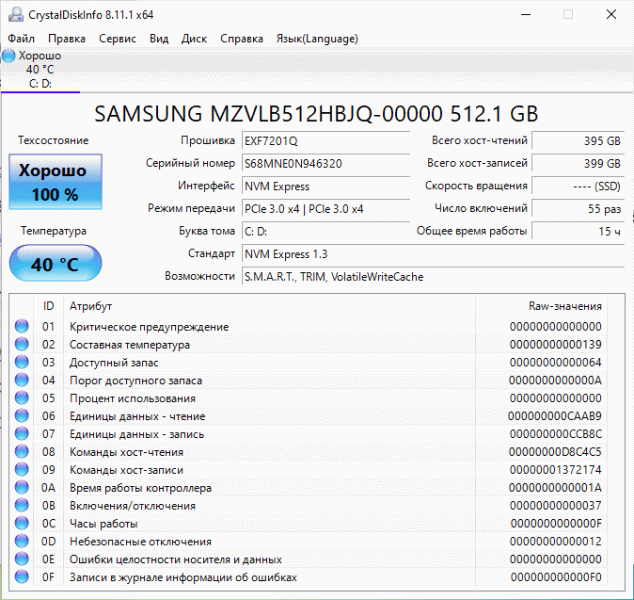Click the Raw-значения column header
The width and height of the screenshot is (634, 600).
coord(542,306)
